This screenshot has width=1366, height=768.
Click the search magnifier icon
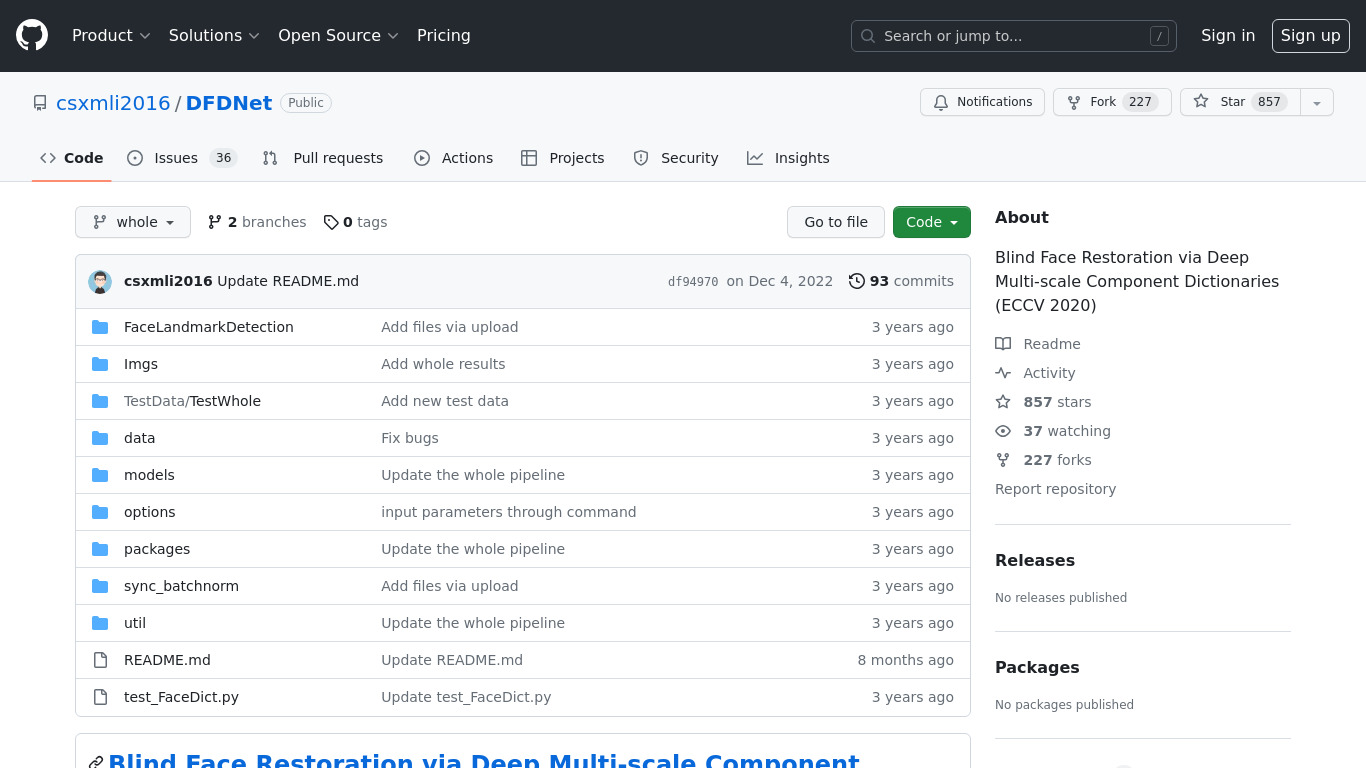point(868,36)
